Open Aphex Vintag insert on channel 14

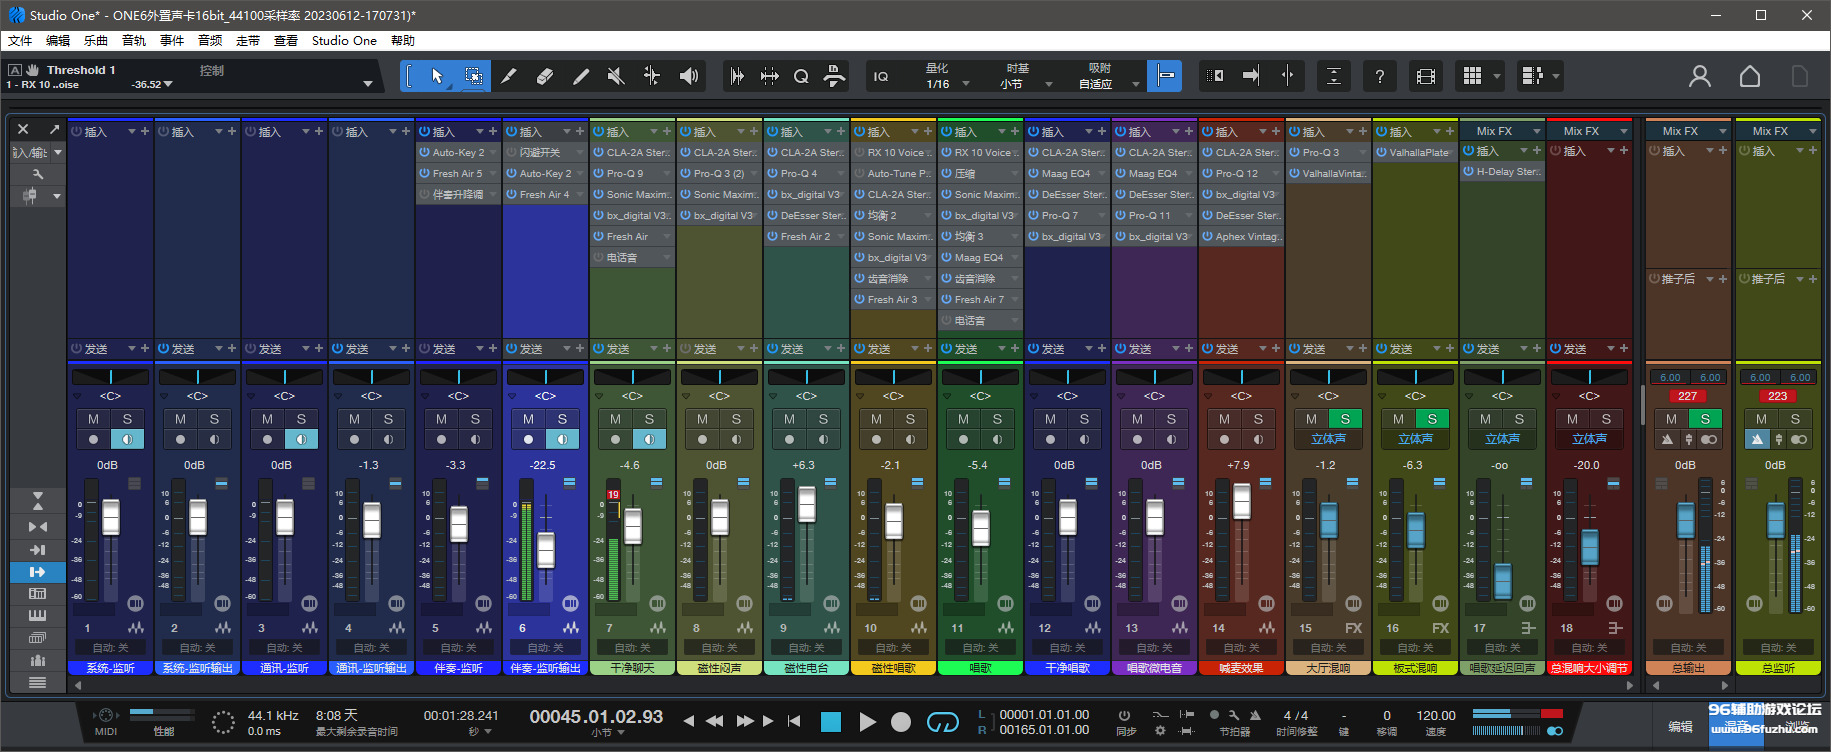[x=1241, y=237]
